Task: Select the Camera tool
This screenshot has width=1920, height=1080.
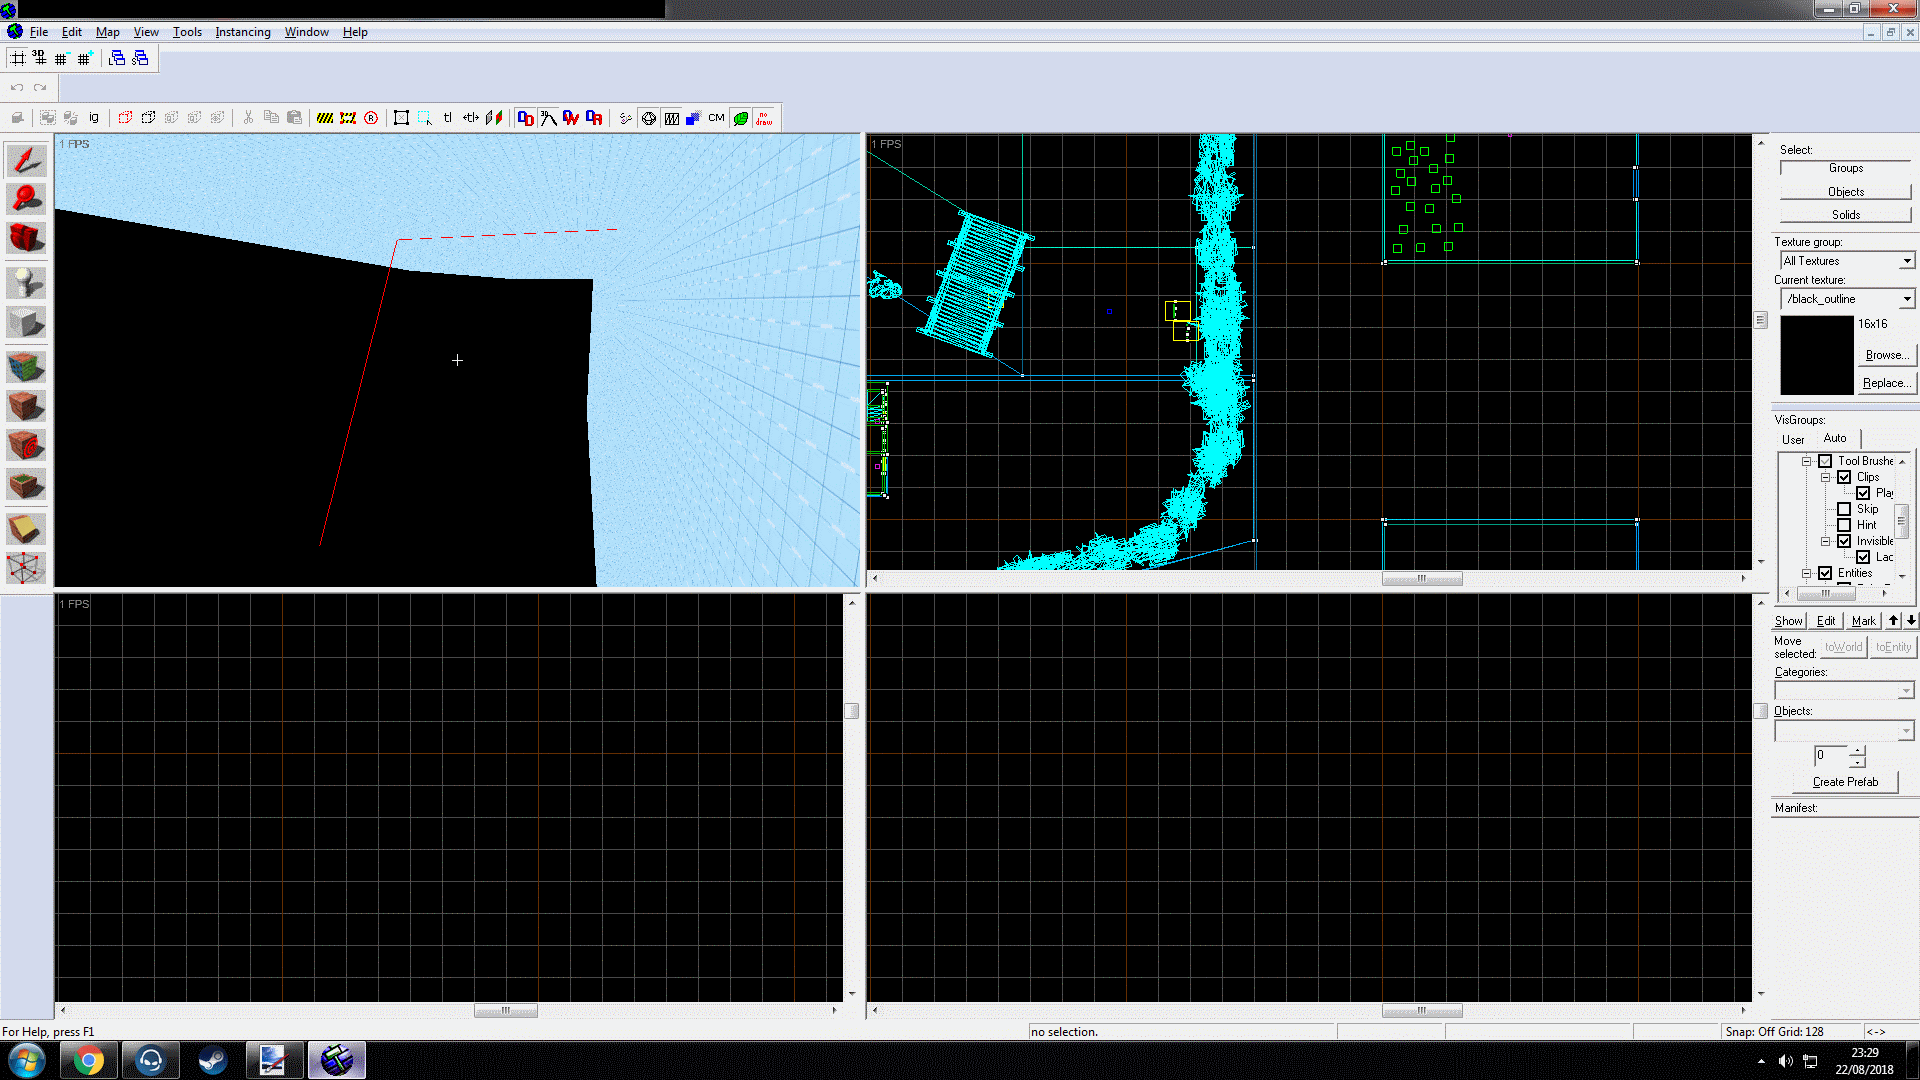Action: click(x=26, y=238)
